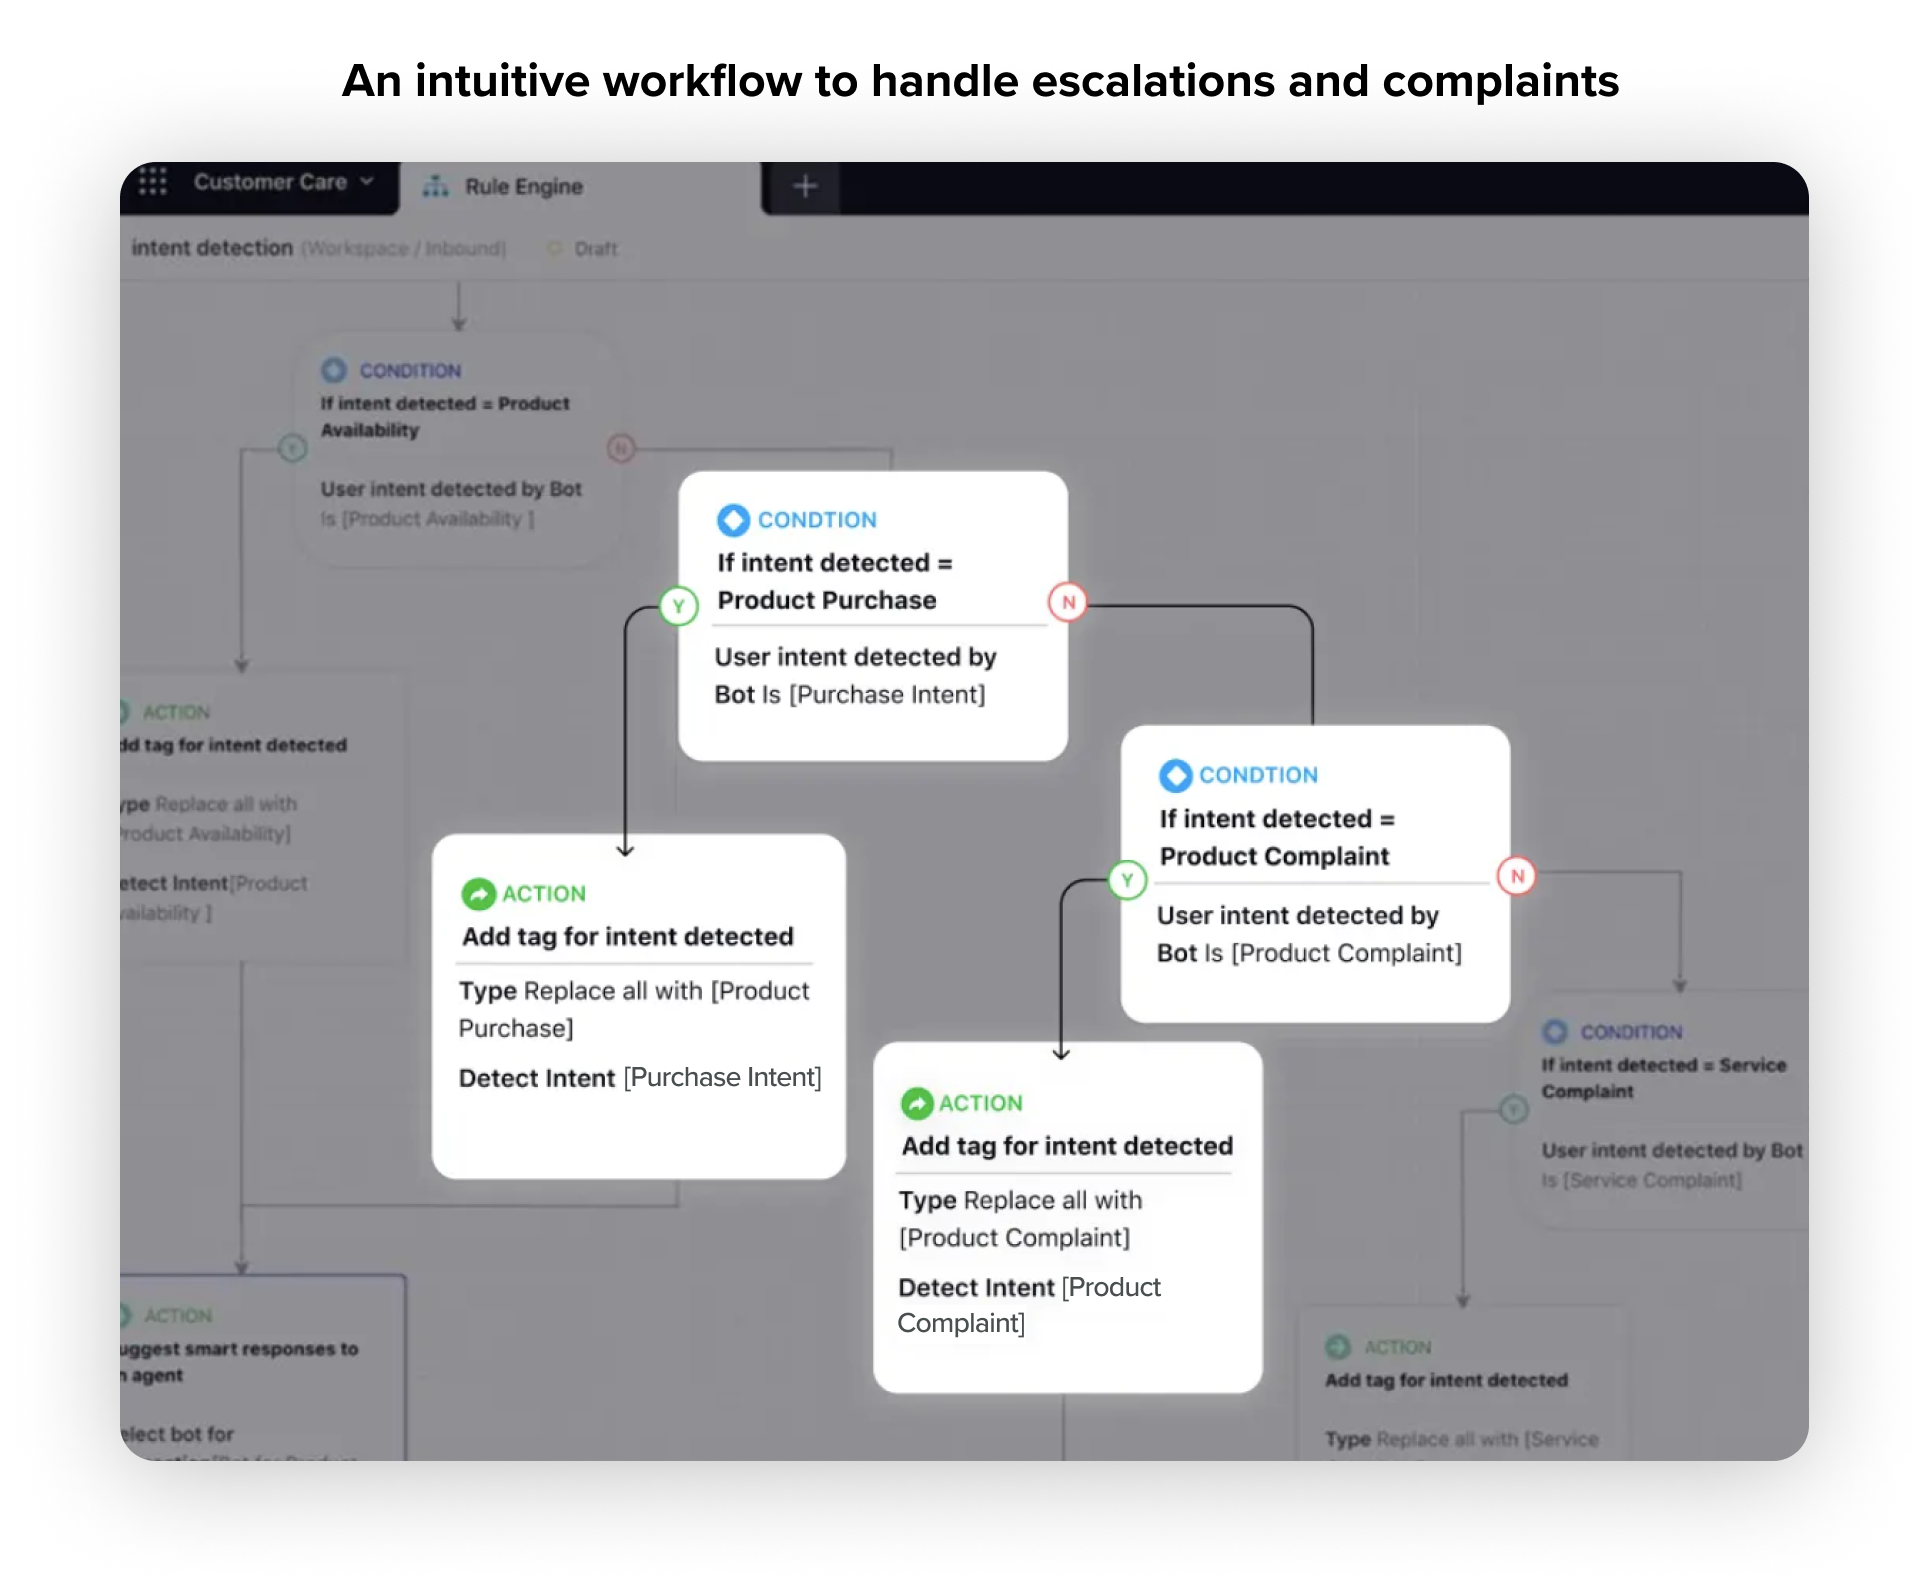Click the Product Complaint condition icon
The image size is (1929, 1593).
[x=1175, y=775]
